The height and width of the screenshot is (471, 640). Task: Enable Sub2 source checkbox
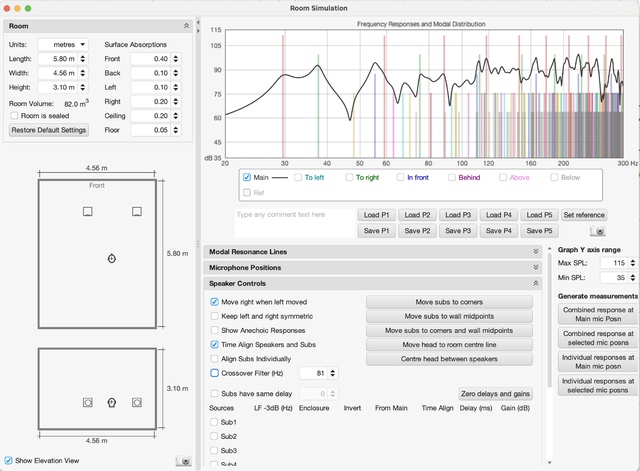[214, 436]
